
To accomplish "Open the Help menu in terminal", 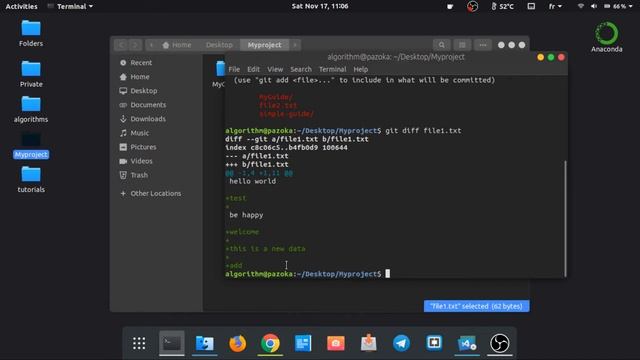I will point(360,69).
